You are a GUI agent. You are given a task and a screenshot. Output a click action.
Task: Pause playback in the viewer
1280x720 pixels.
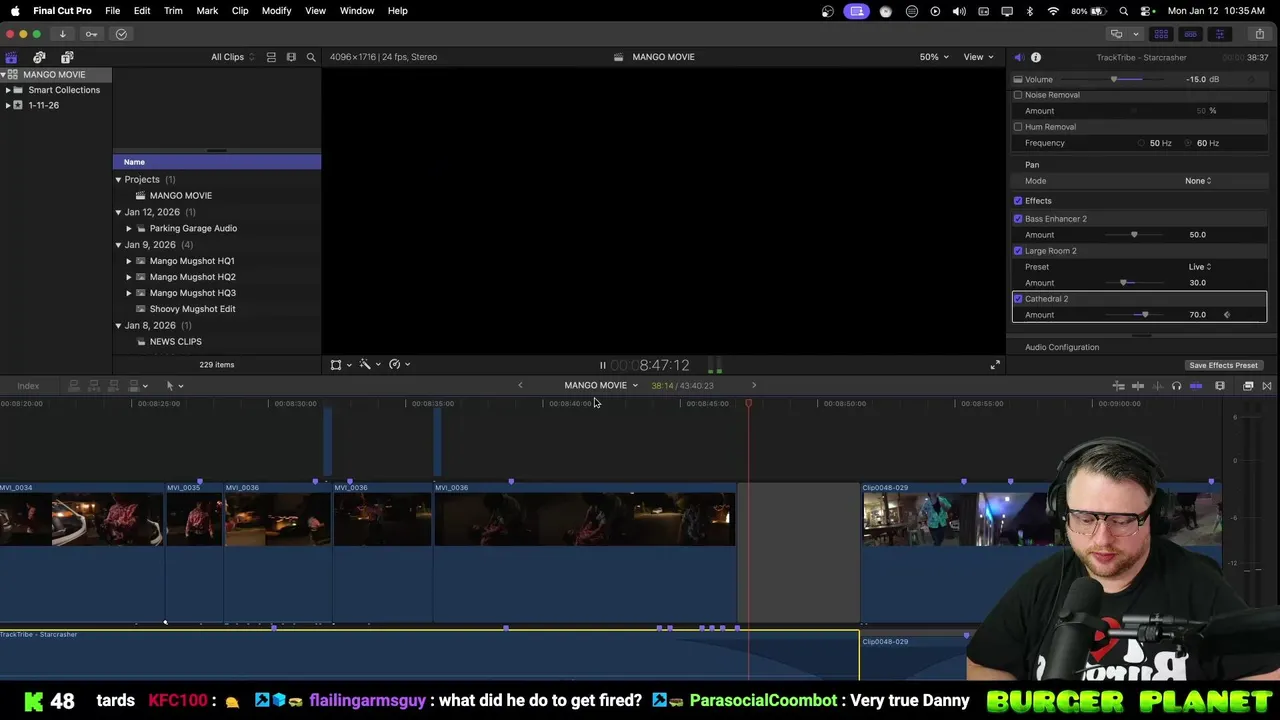coord(602,365)
